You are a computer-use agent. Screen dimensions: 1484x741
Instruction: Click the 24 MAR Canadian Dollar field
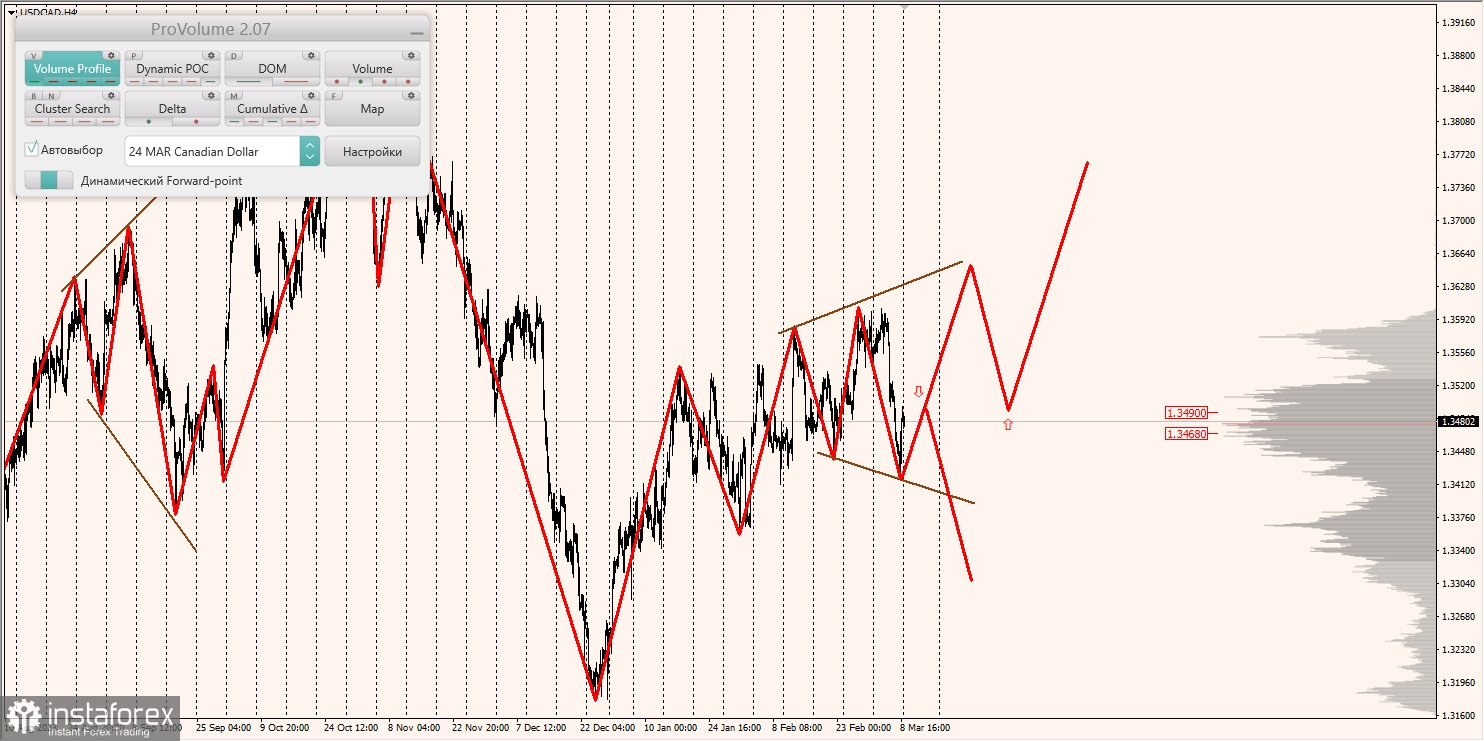point(212,151)
